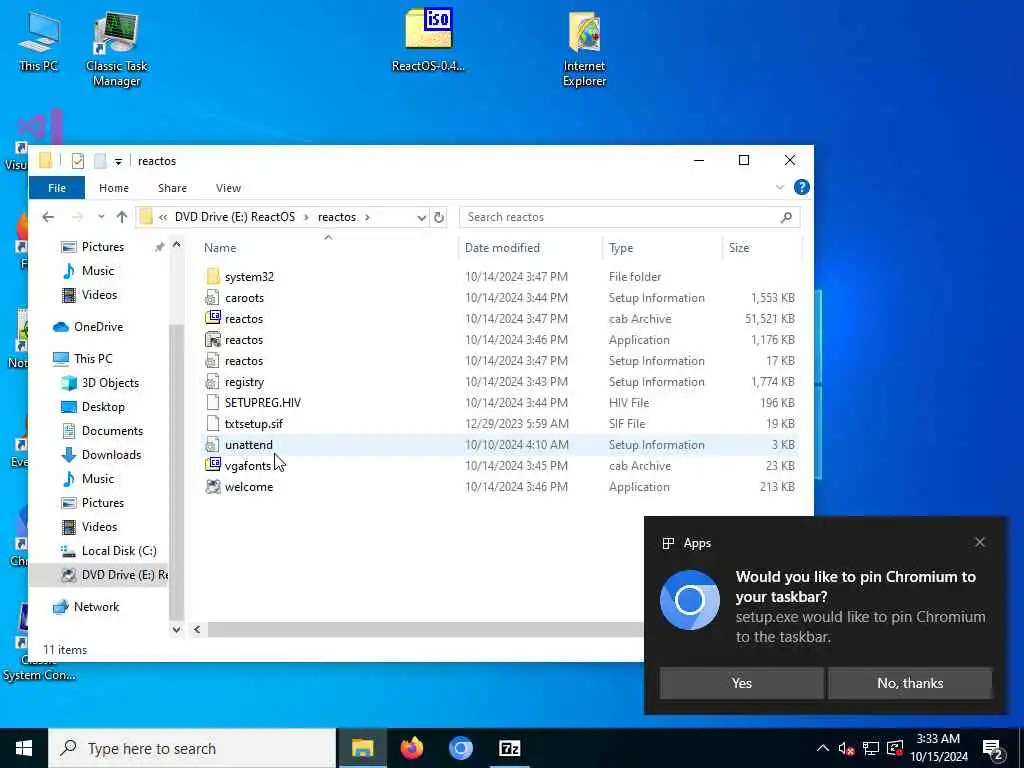Select the reactos cab Archive icon
The image size is (1024, 768).
[213, 318]
